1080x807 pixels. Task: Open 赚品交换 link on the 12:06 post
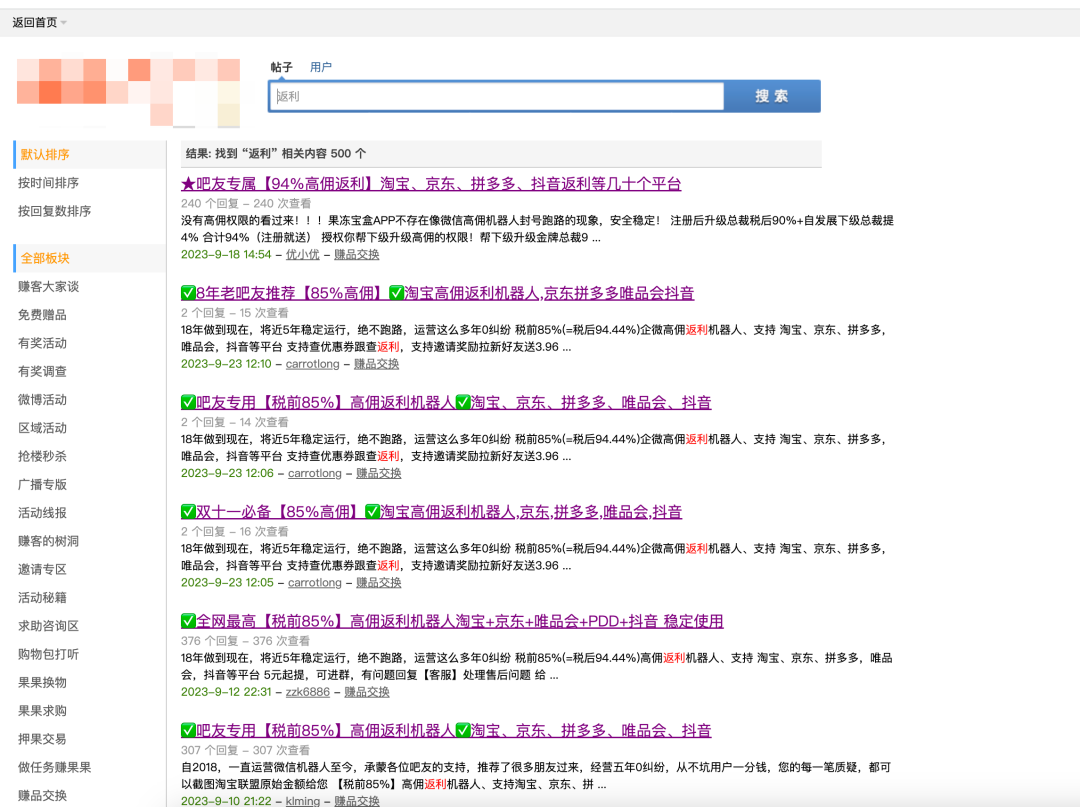(x=379, y=474)
